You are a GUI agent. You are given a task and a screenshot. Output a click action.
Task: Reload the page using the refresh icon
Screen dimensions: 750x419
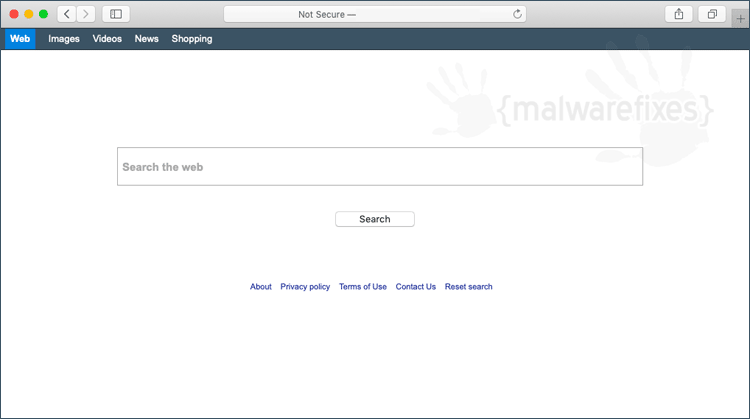tap(517, 14)
